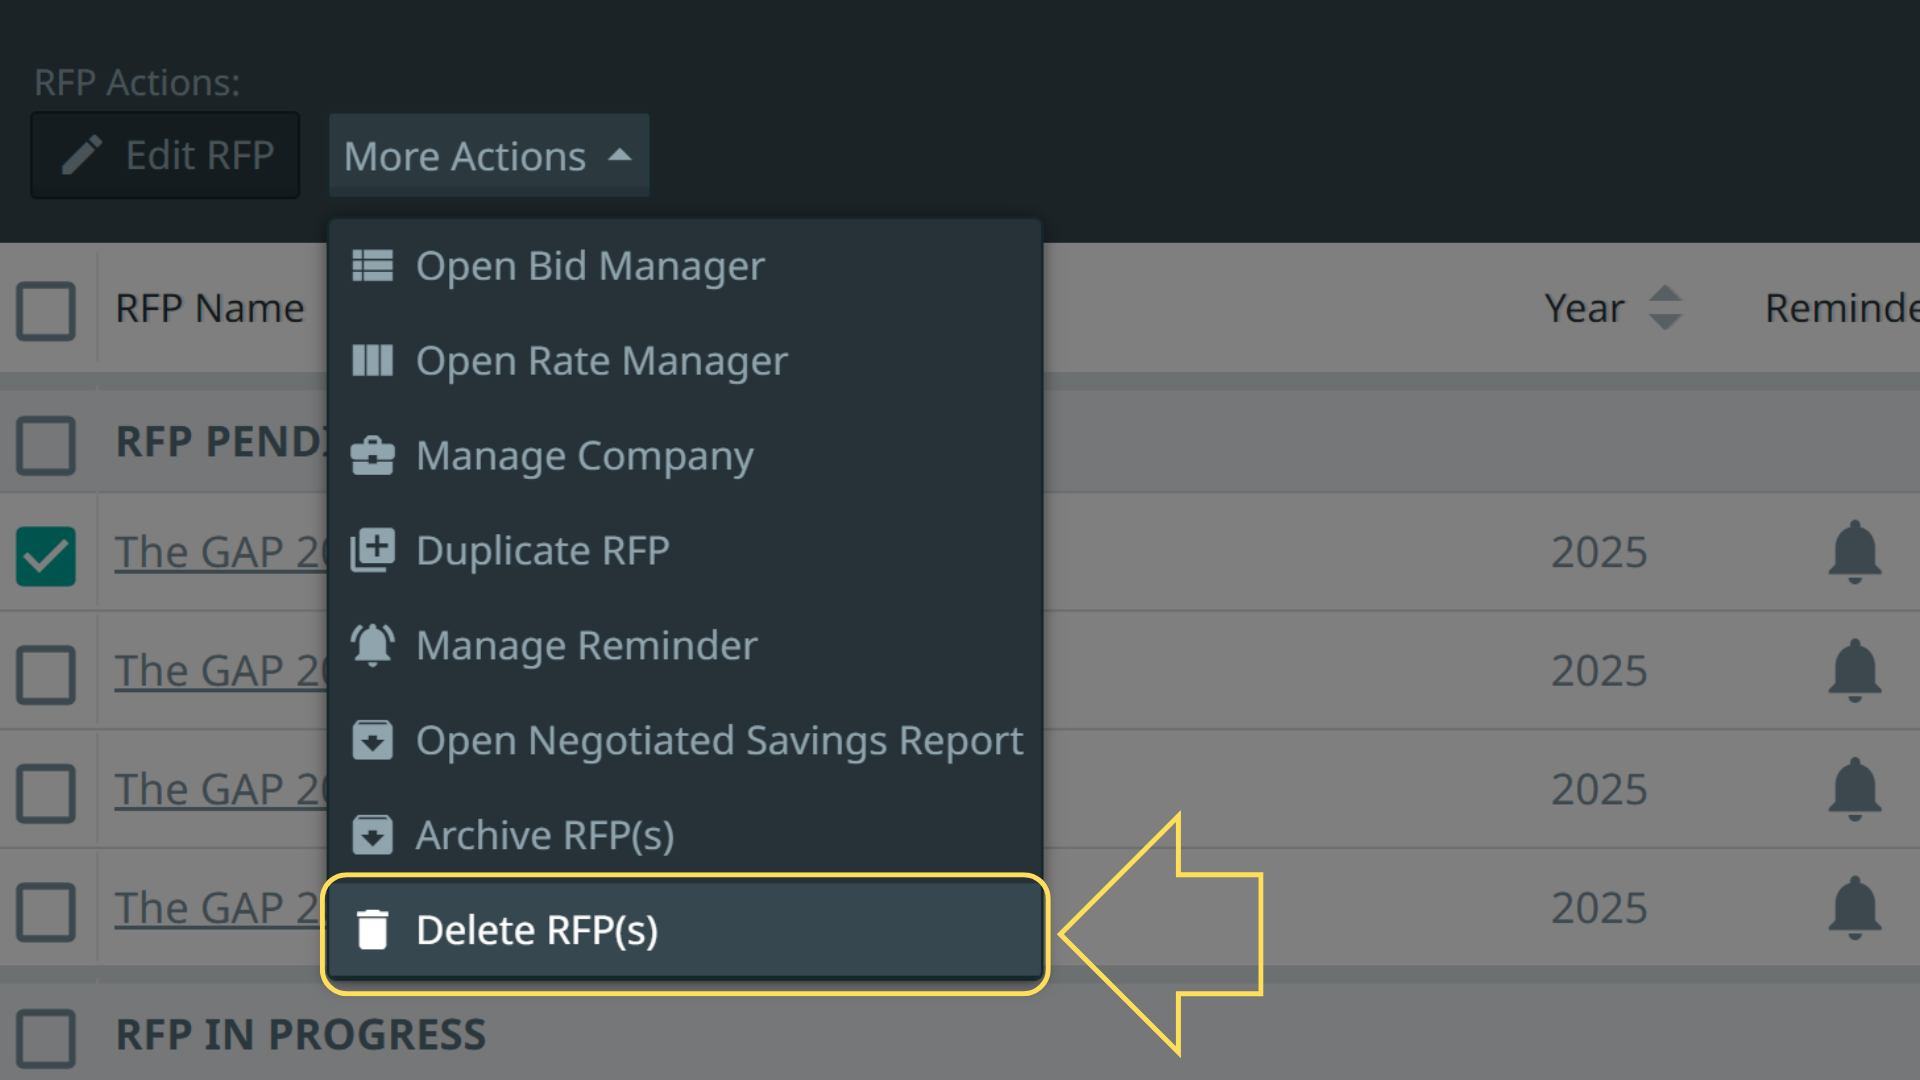The width and height of the screenshot is (1920, 1080).
Task: Uncheck the selected GAP RFP checkbox
Action: [x=46, y=556]
